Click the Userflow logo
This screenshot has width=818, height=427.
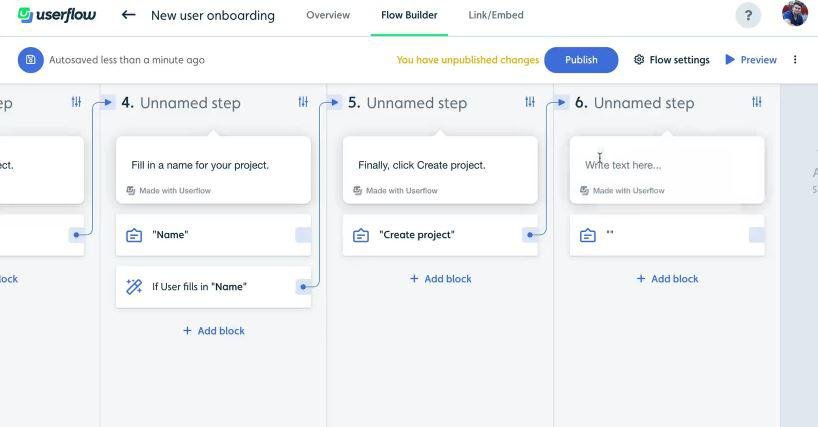57,15
